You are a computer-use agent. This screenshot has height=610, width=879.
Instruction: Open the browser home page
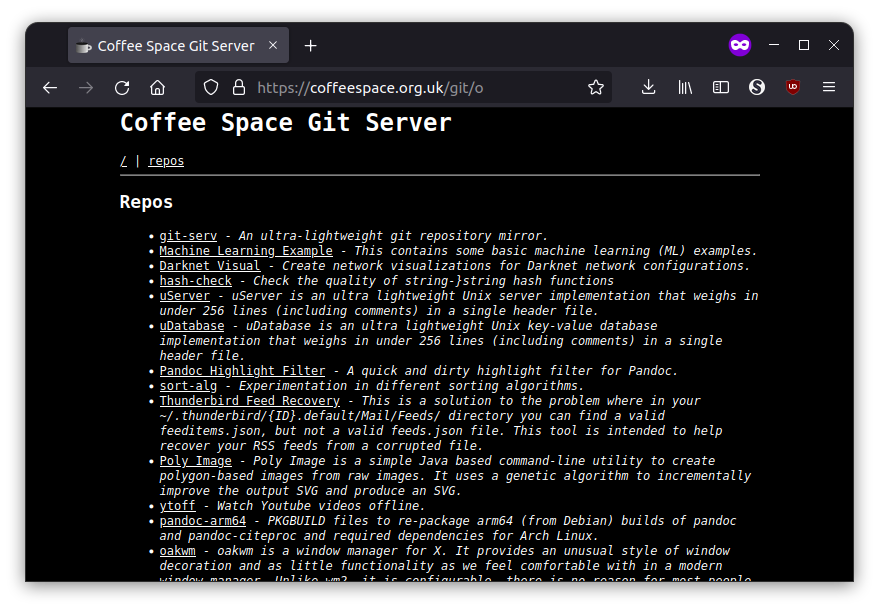coord(158,87)
